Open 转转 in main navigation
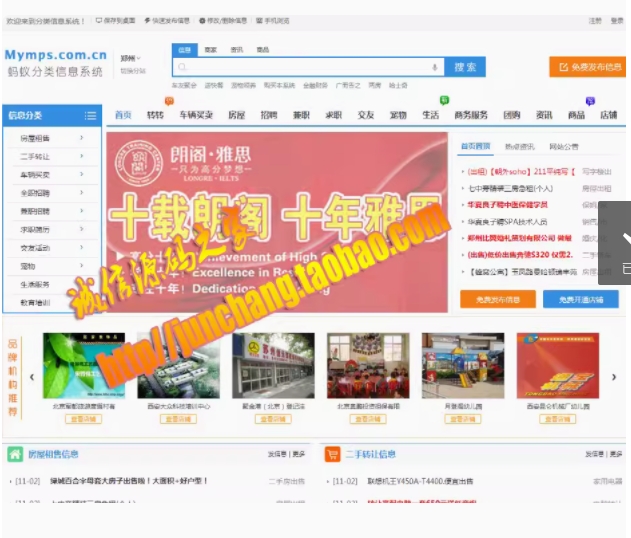Screen dimensions: 631x538 [155, 115]
